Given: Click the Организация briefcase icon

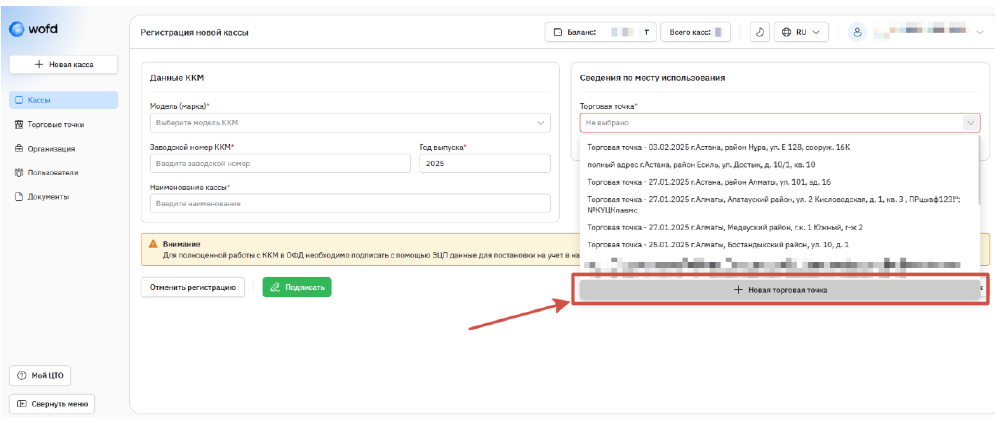Looking at the screenshot, I should pyautogui.click(x=19, y=149).
